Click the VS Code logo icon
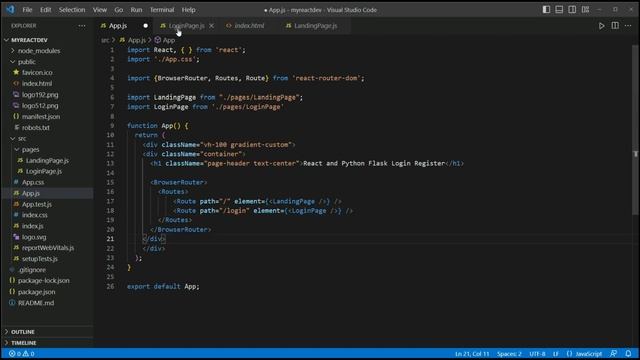640x360 pixels. [x=10, y=9]
